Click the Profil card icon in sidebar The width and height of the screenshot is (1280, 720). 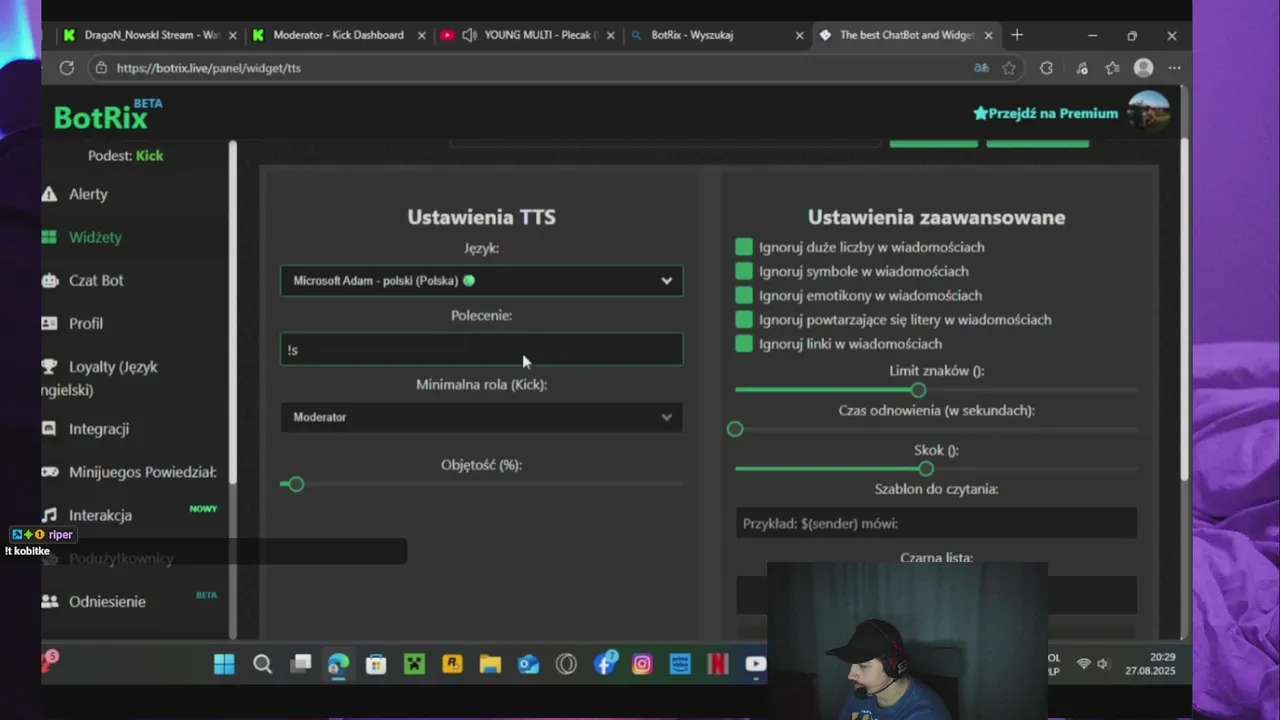tap(49, 323)
